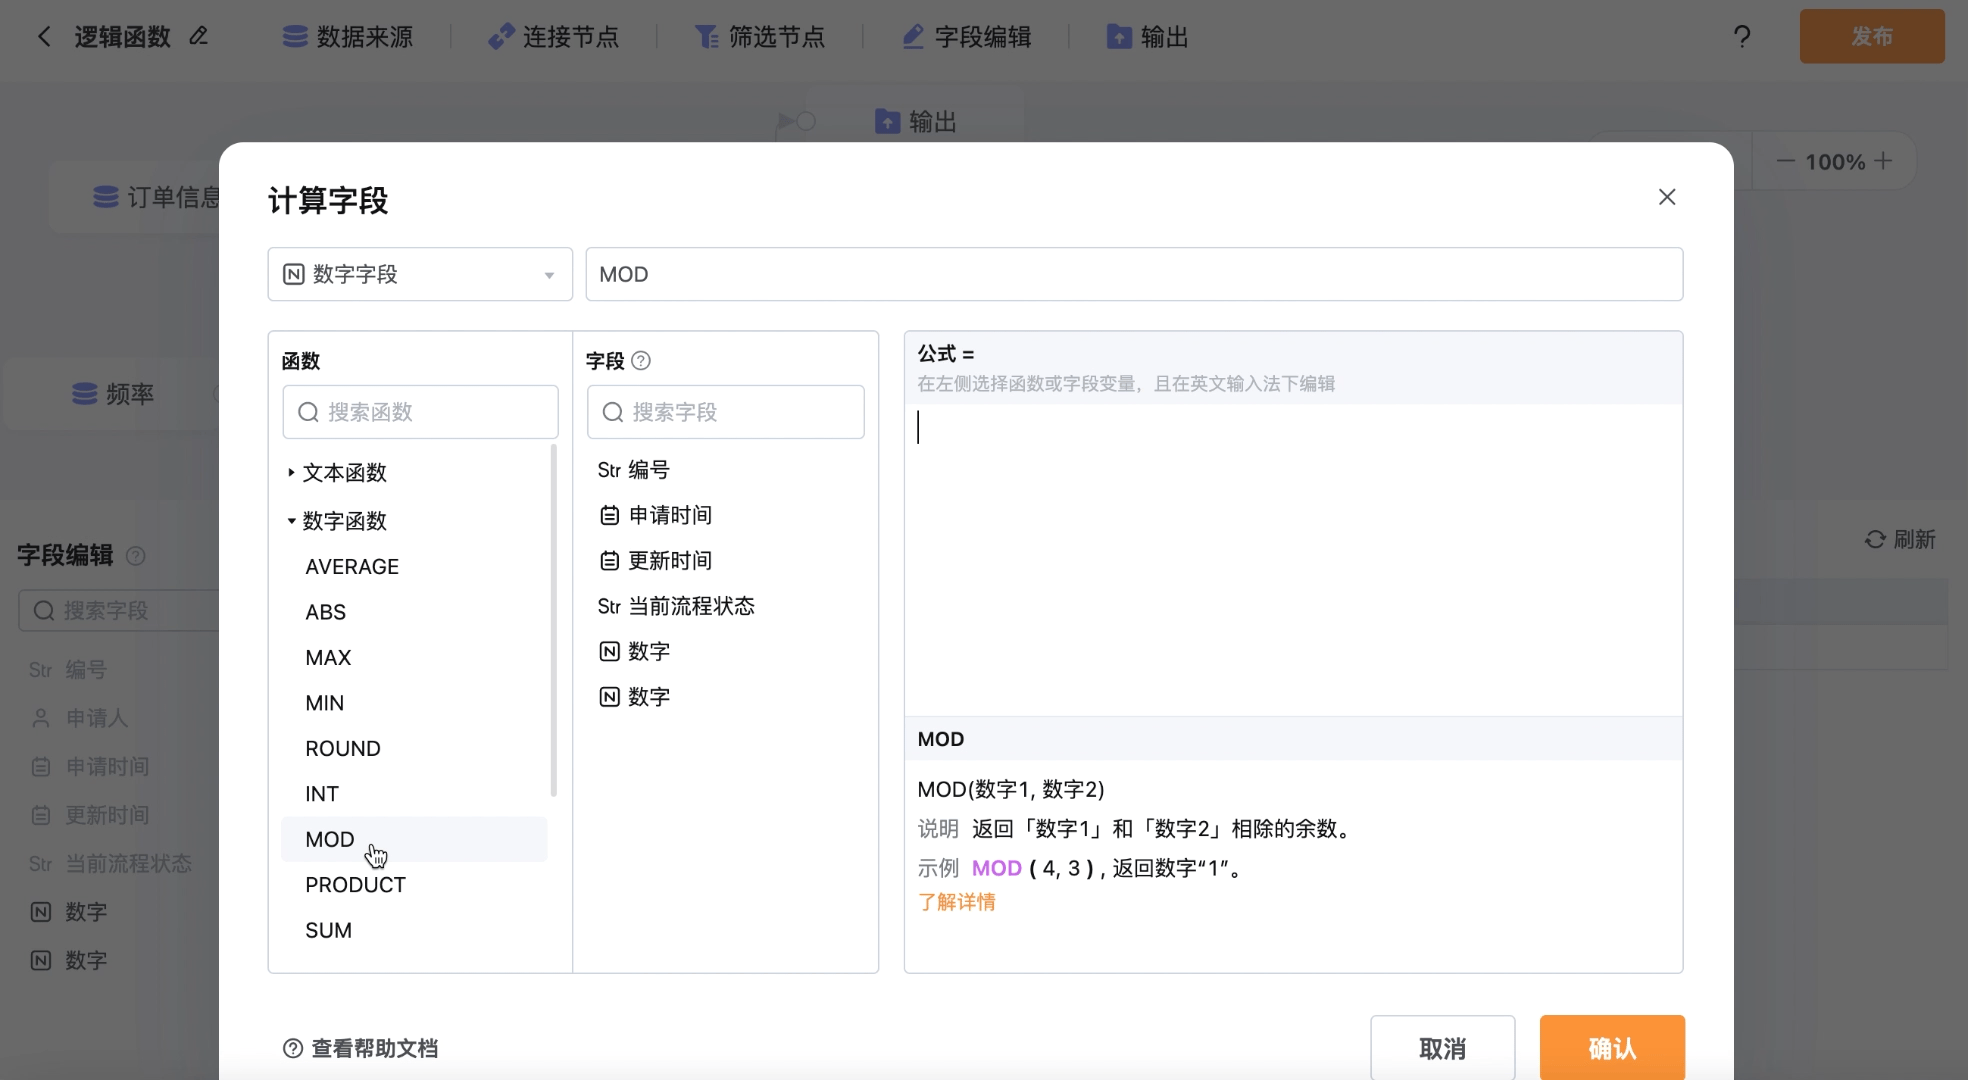Click the 取消 button
The image size is (1968, 1080).
point(1442,1048)
